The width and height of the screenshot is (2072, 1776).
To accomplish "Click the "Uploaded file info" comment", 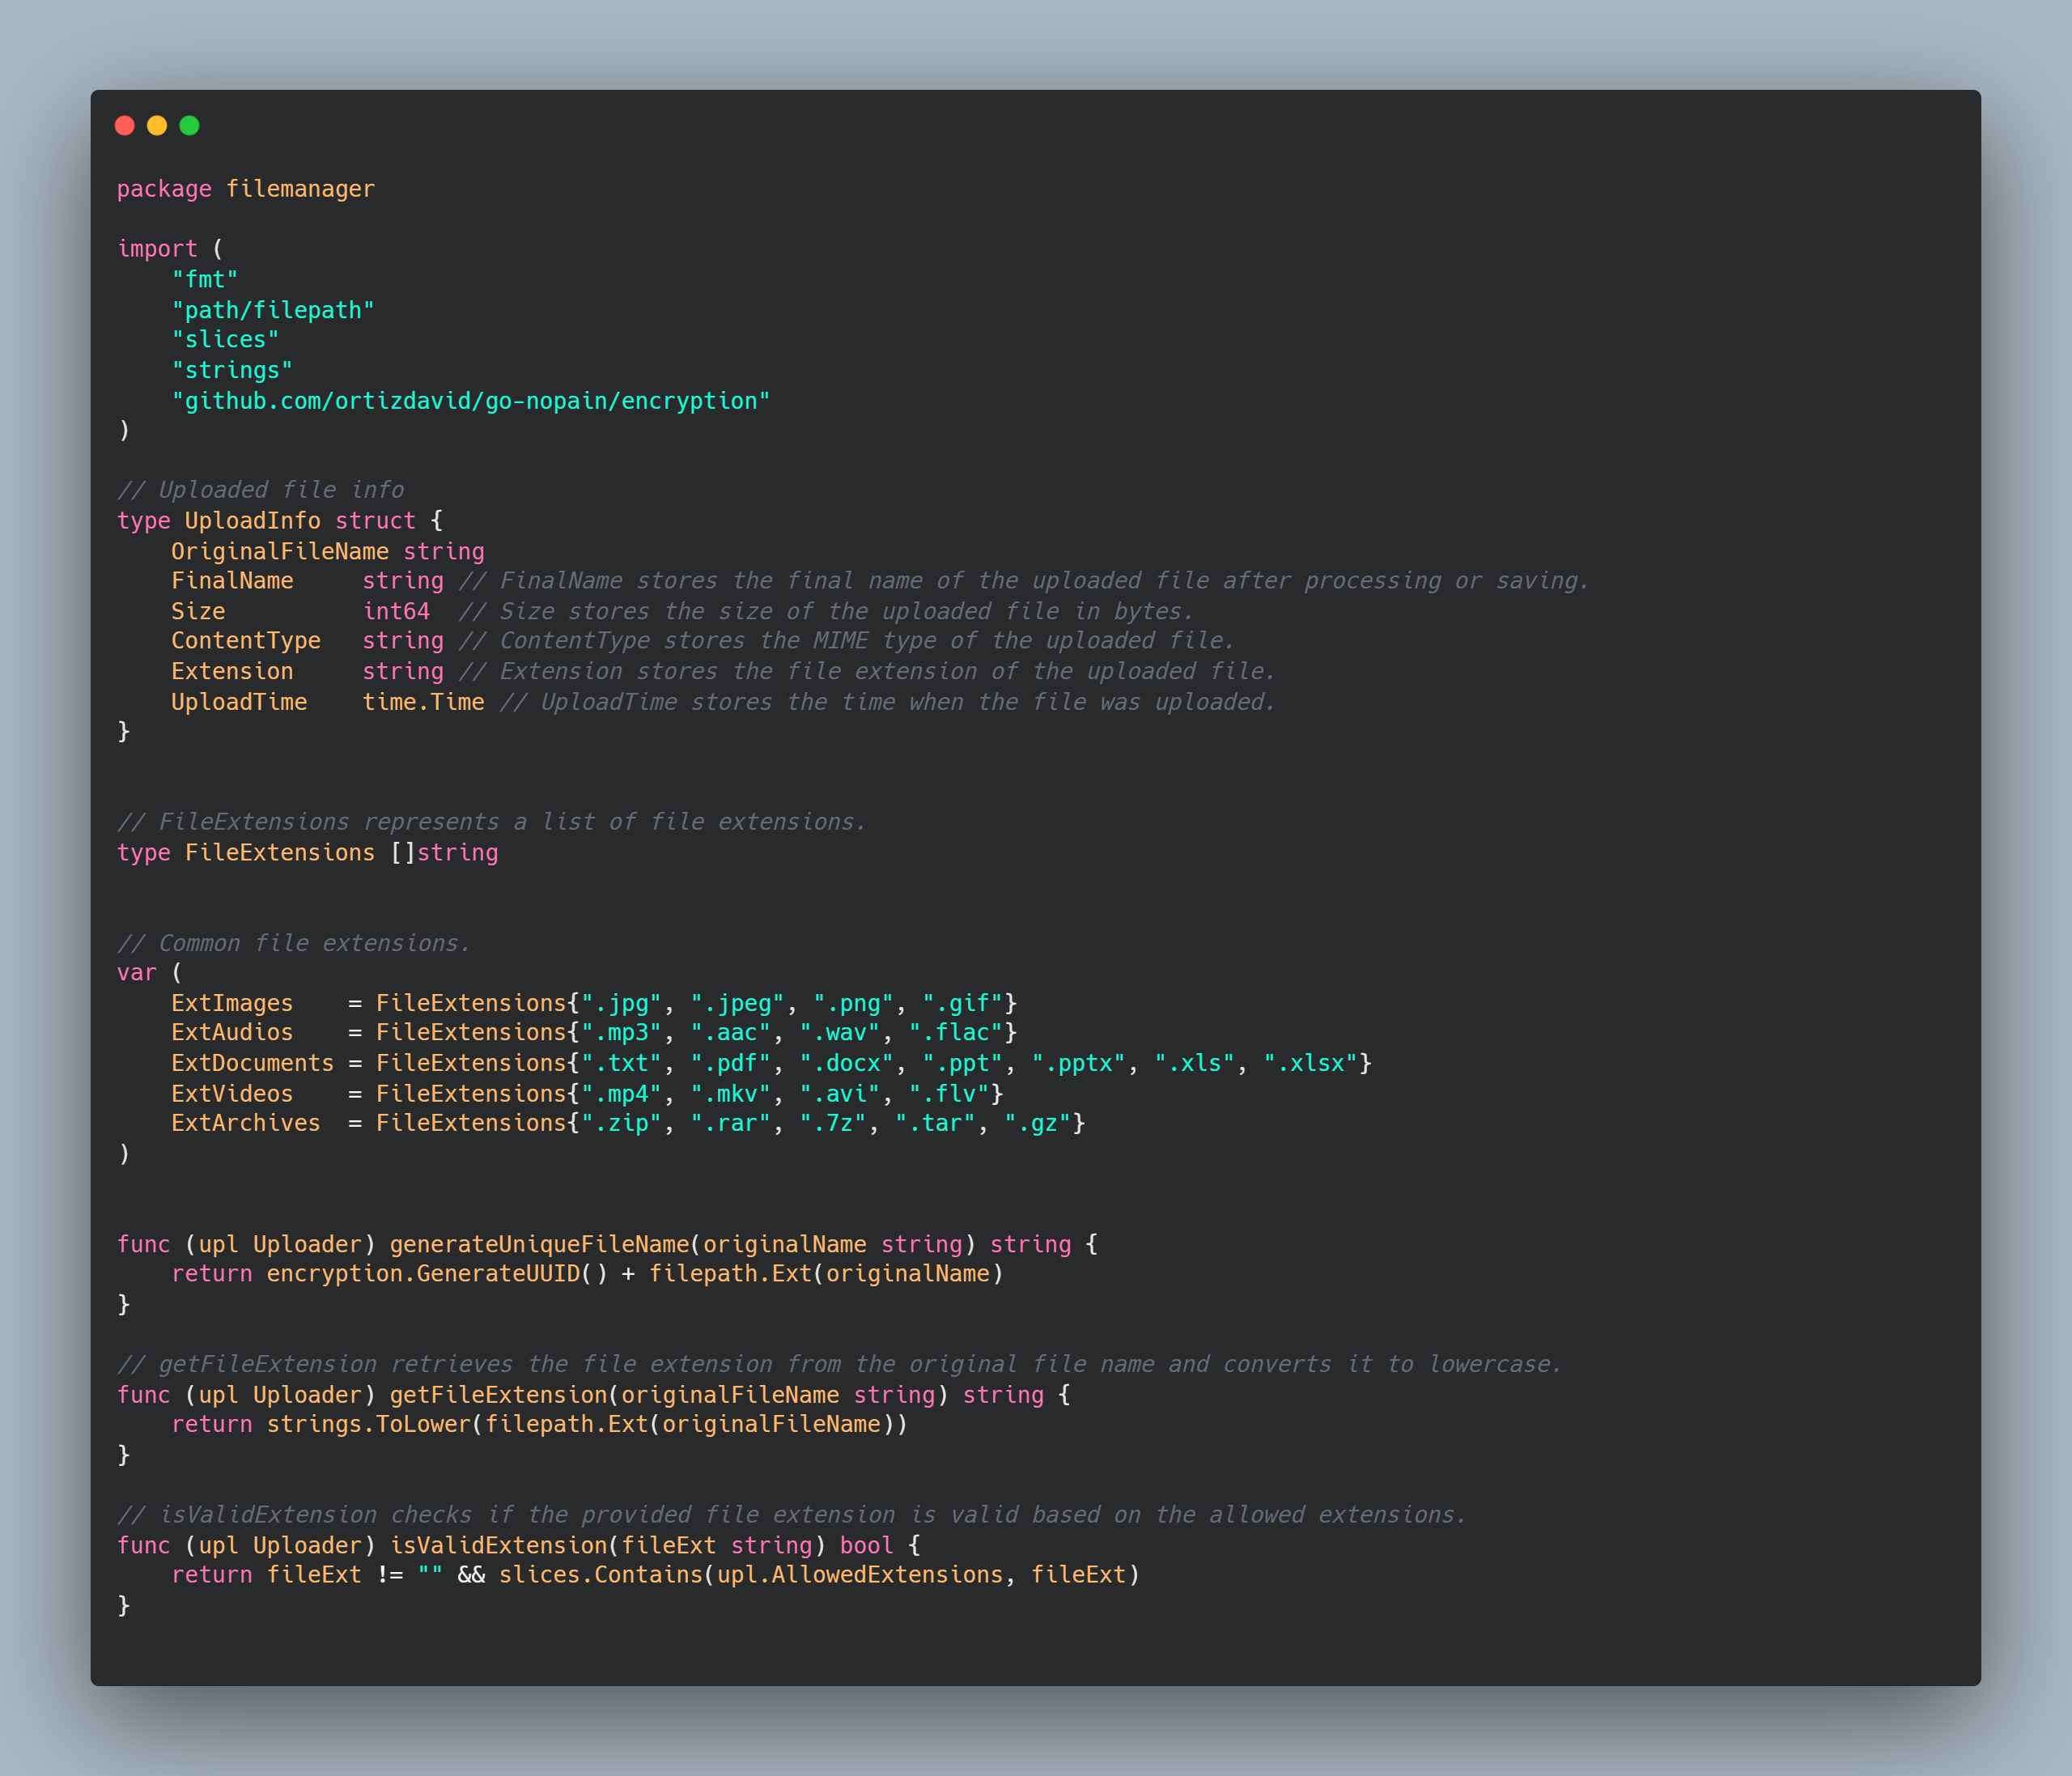I will [x=260, y=490].
